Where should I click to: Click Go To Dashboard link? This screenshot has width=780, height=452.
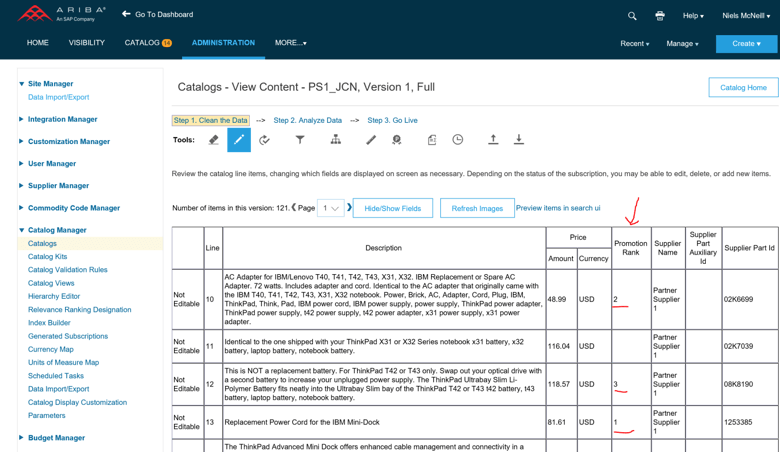(x=158, y=14)
